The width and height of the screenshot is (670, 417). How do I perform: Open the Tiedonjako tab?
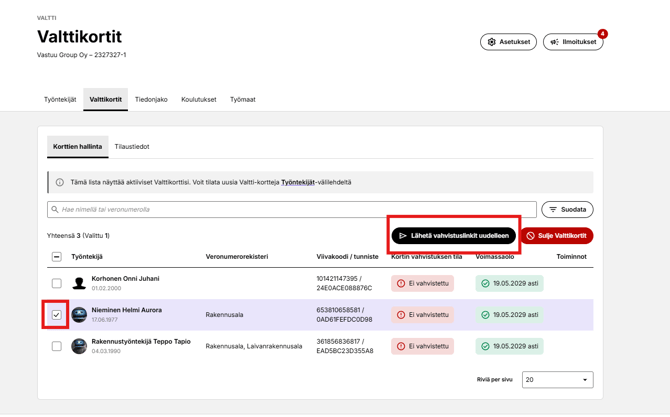pos(151,100)
